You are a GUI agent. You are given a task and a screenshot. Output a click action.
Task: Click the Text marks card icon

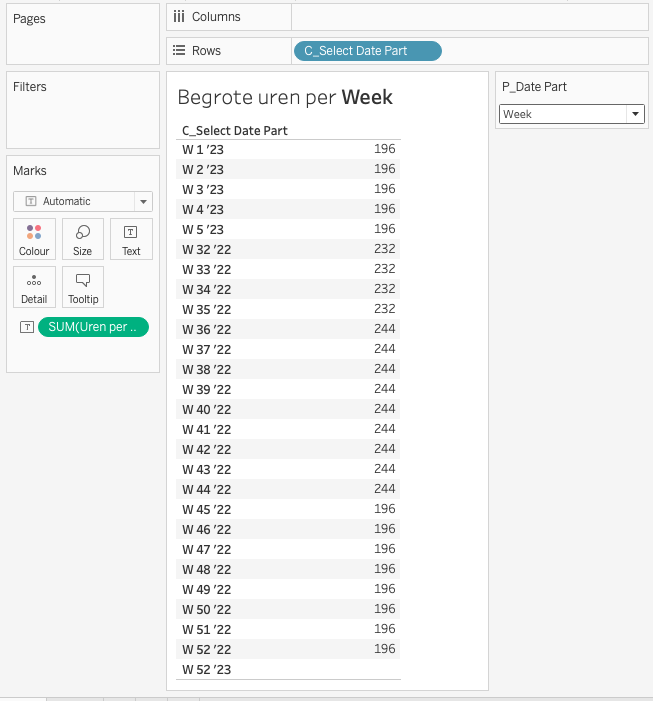click(131, 239)
